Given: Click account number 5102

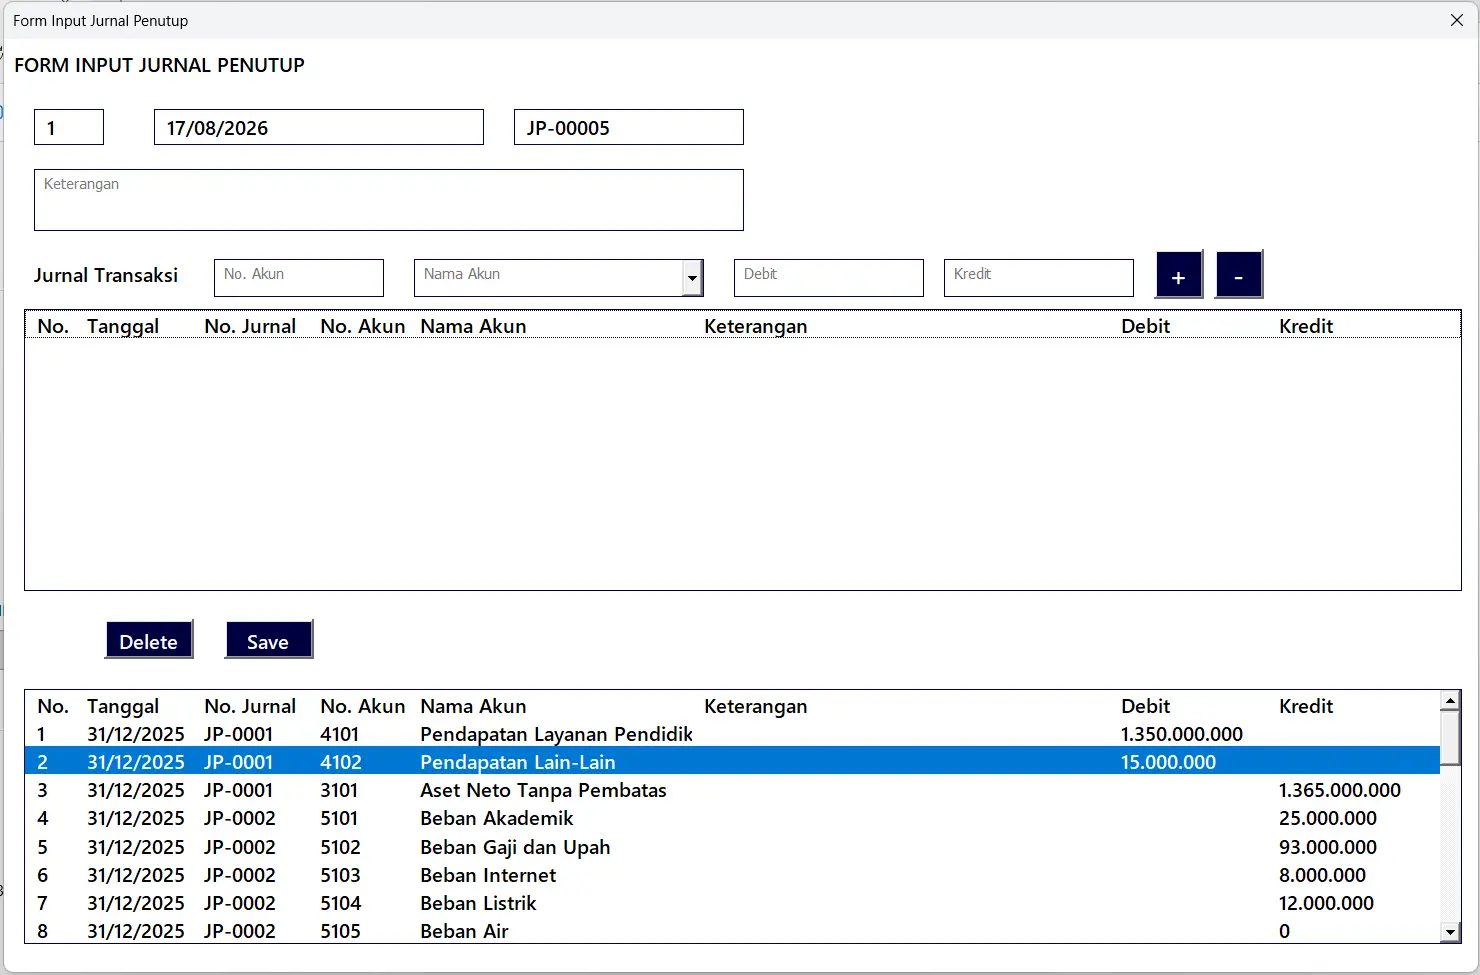Looking at the screenshot, I should point(340,847).
